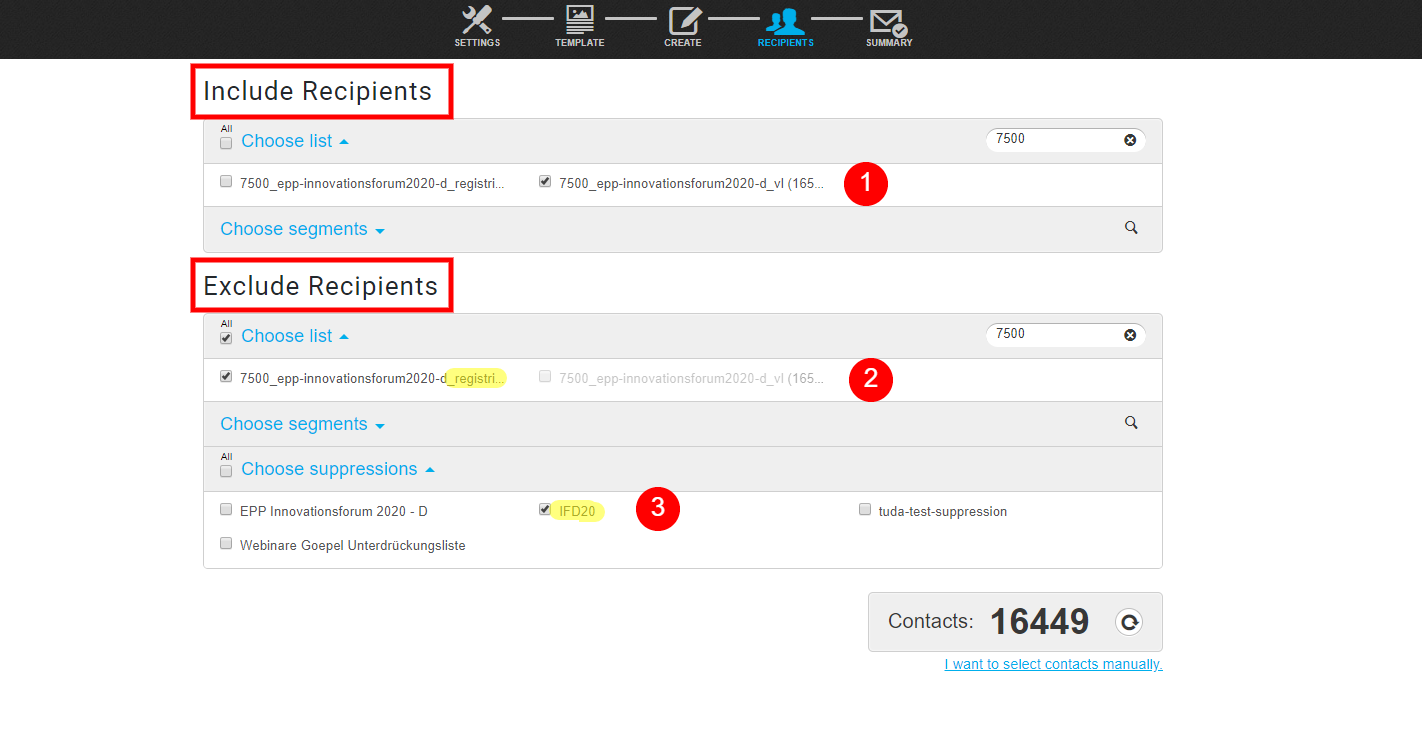Click 'I want to select contacts manually' link
The height and width of the screenshot is (742, 1422).
coord(1053,665)
